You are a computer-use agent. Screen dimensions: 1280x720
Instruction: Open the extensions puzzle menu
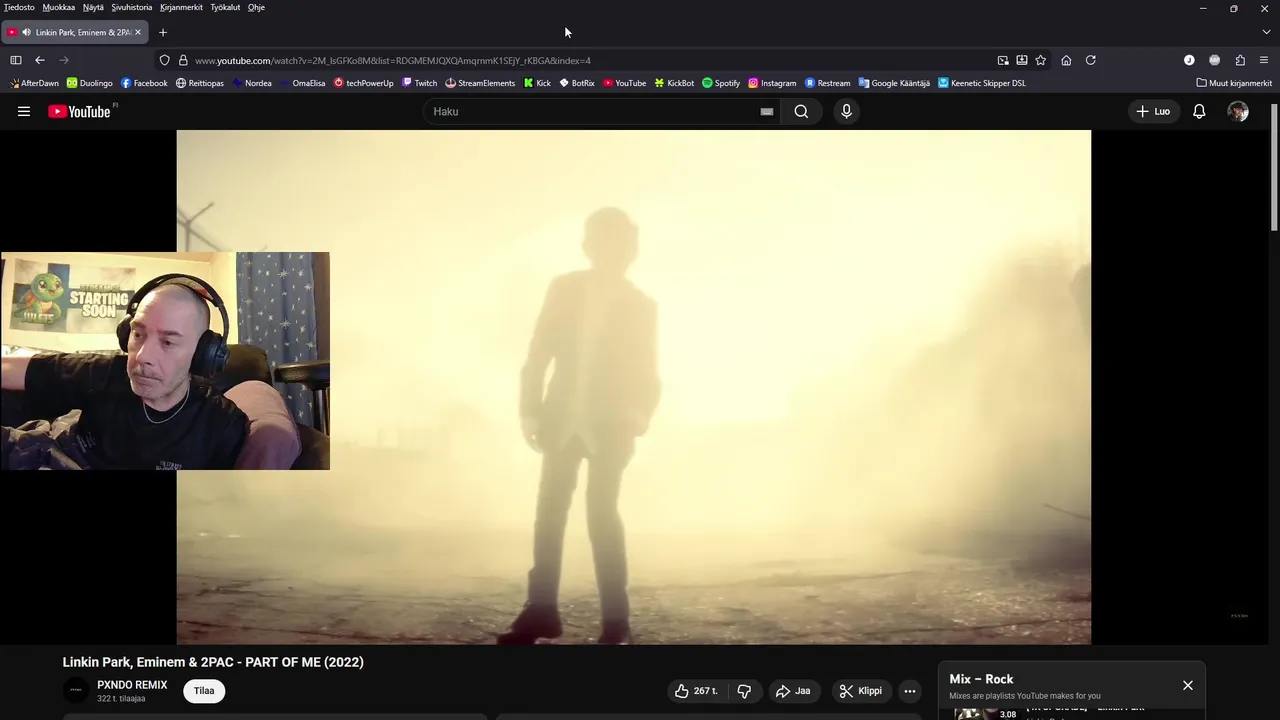(1240, 60)
